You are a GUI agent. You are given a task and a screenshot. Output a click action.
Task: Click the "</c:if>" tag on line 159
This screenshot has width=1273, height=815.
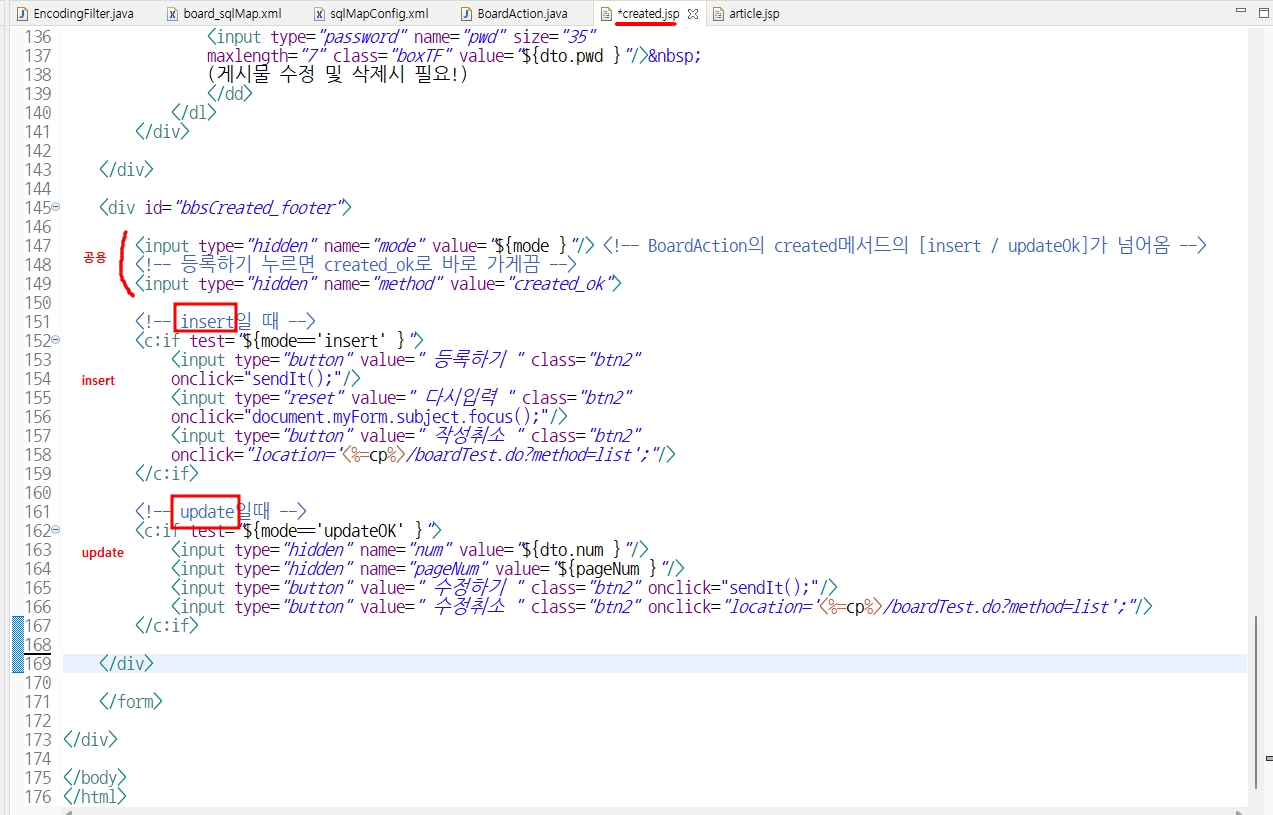coord(167,474)
